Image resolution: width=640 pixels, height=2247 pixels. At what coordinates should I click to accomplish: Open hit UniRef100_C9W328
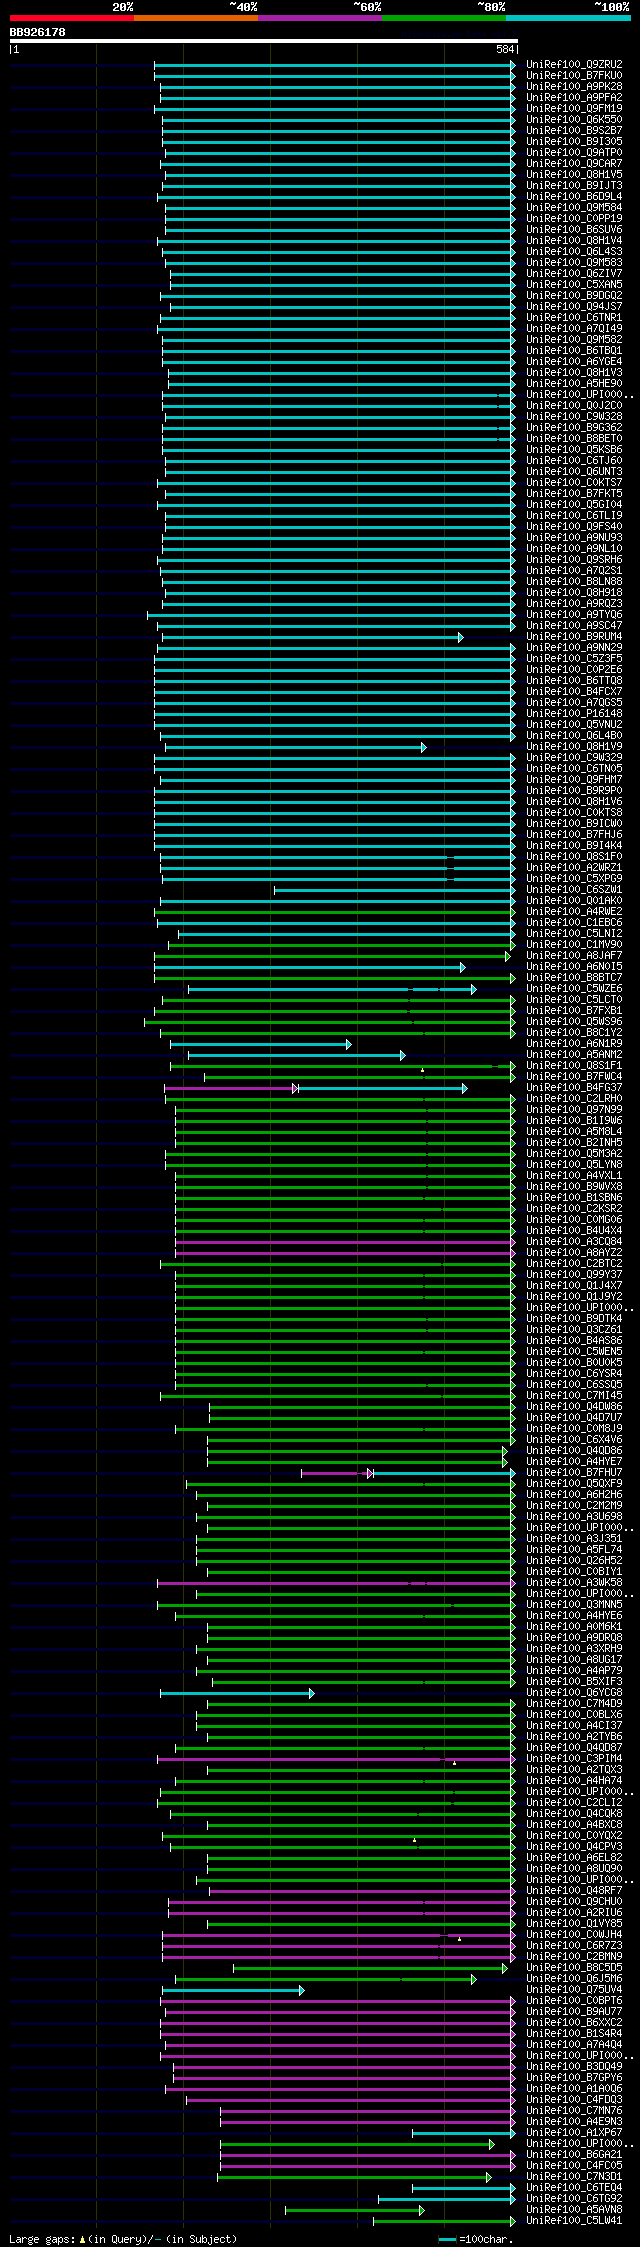574,416
